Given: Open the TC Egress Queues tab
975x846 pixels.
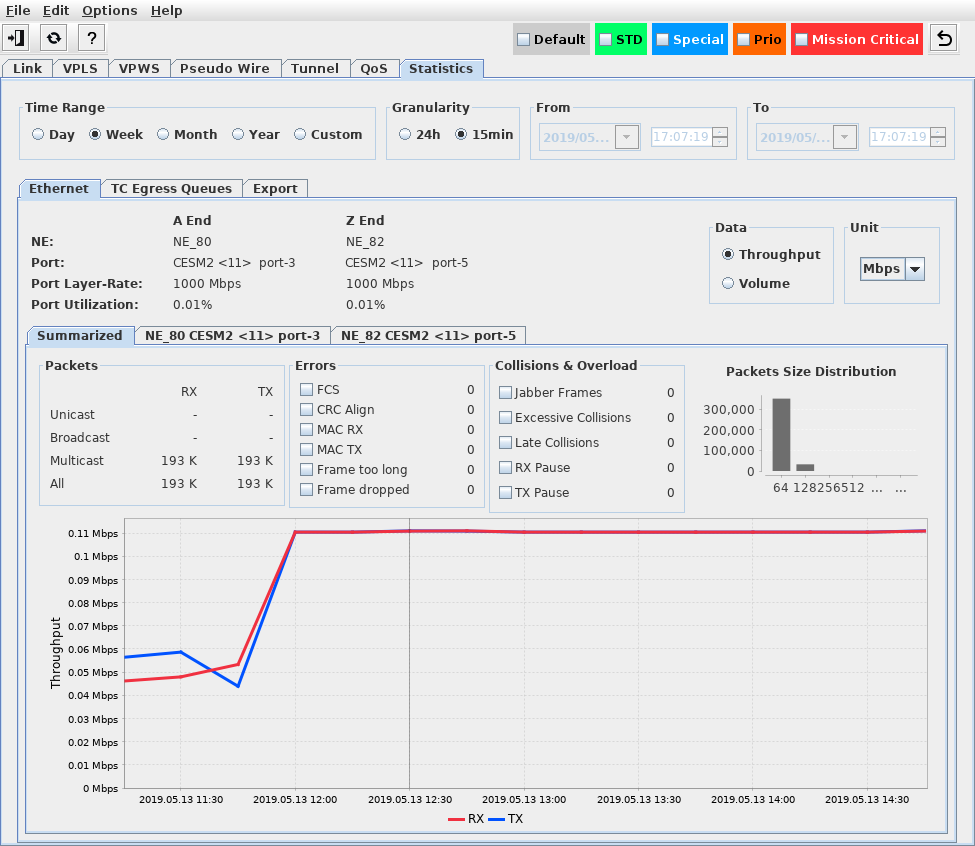Looking at the screenshot, I should (171, 188).
